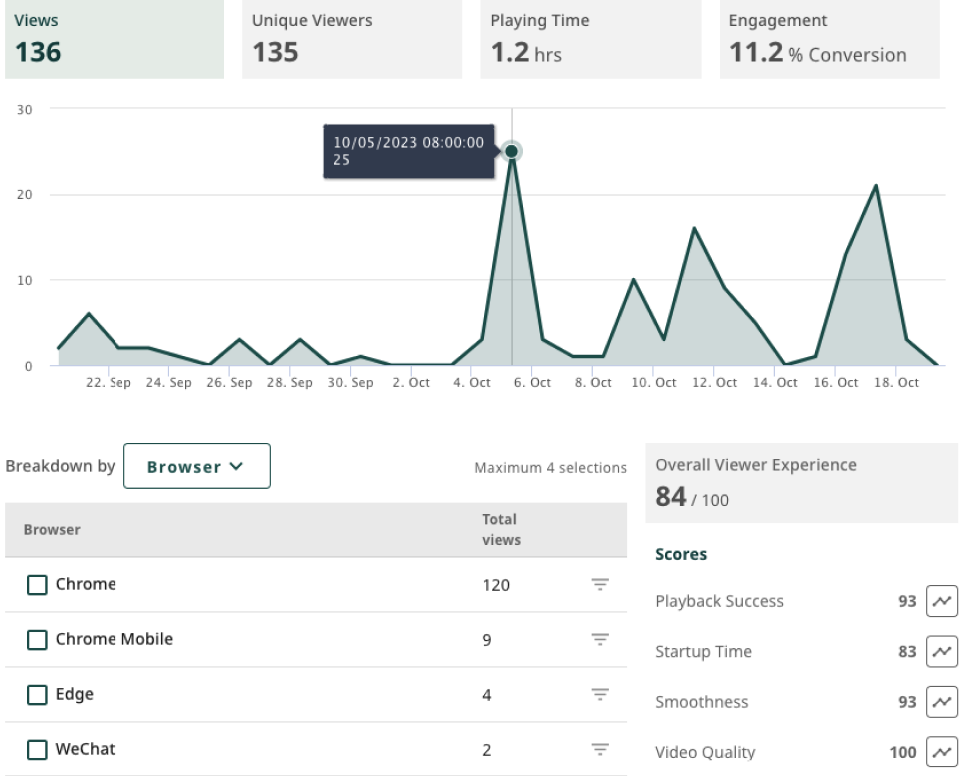Check the Chrome browser checkbox
The width and height of the screenshot is (960, 776).
tap(37, 585)
